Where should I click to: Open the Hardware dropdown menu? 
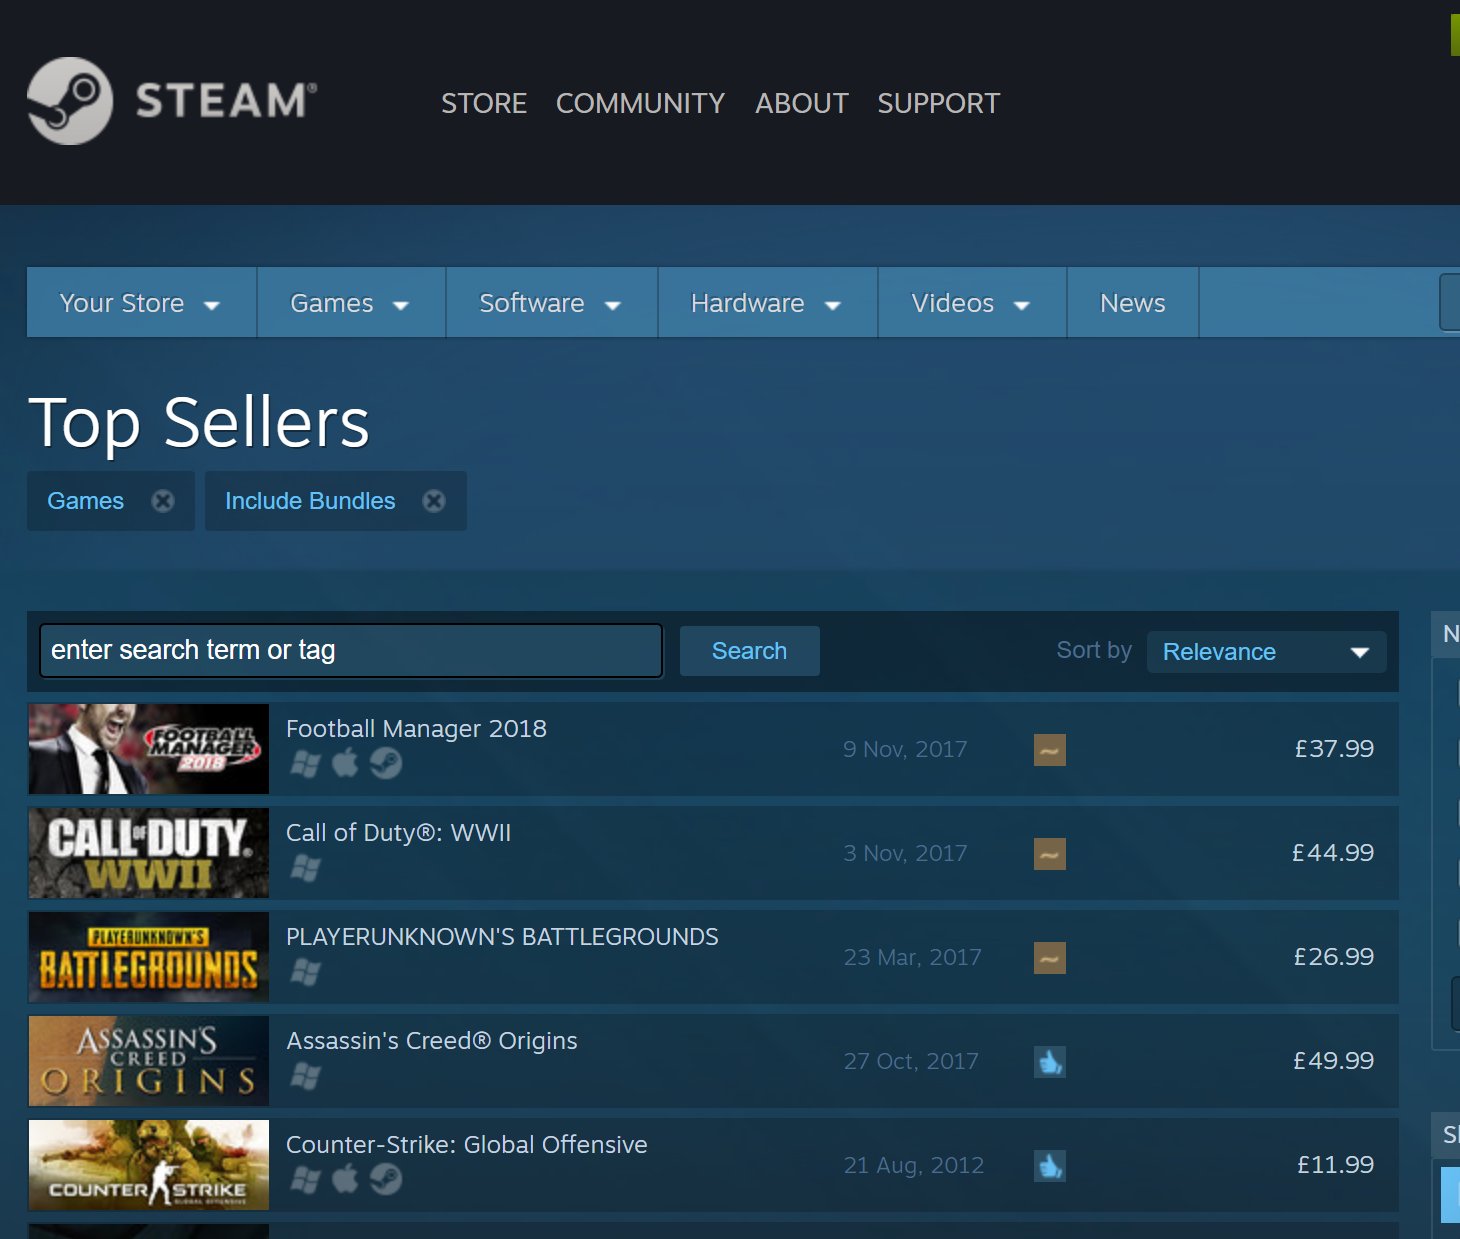(x=768, y=303)
